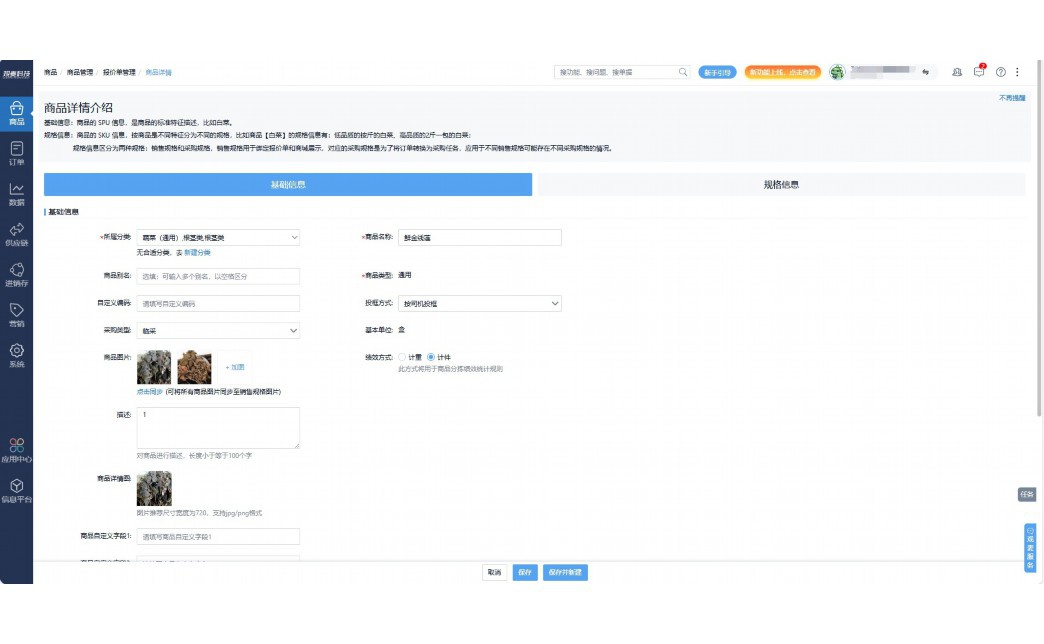The width and height of the screenshot is (1044, 644).
Task: Click the 商品别名 input field
Action: point(217,276)
